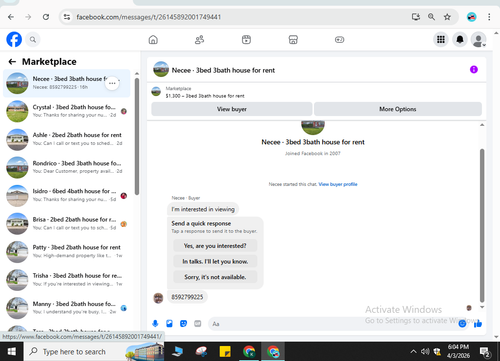Open Chrome profile avatar
This screenshot has height=361, width=500.
point(471,17)
